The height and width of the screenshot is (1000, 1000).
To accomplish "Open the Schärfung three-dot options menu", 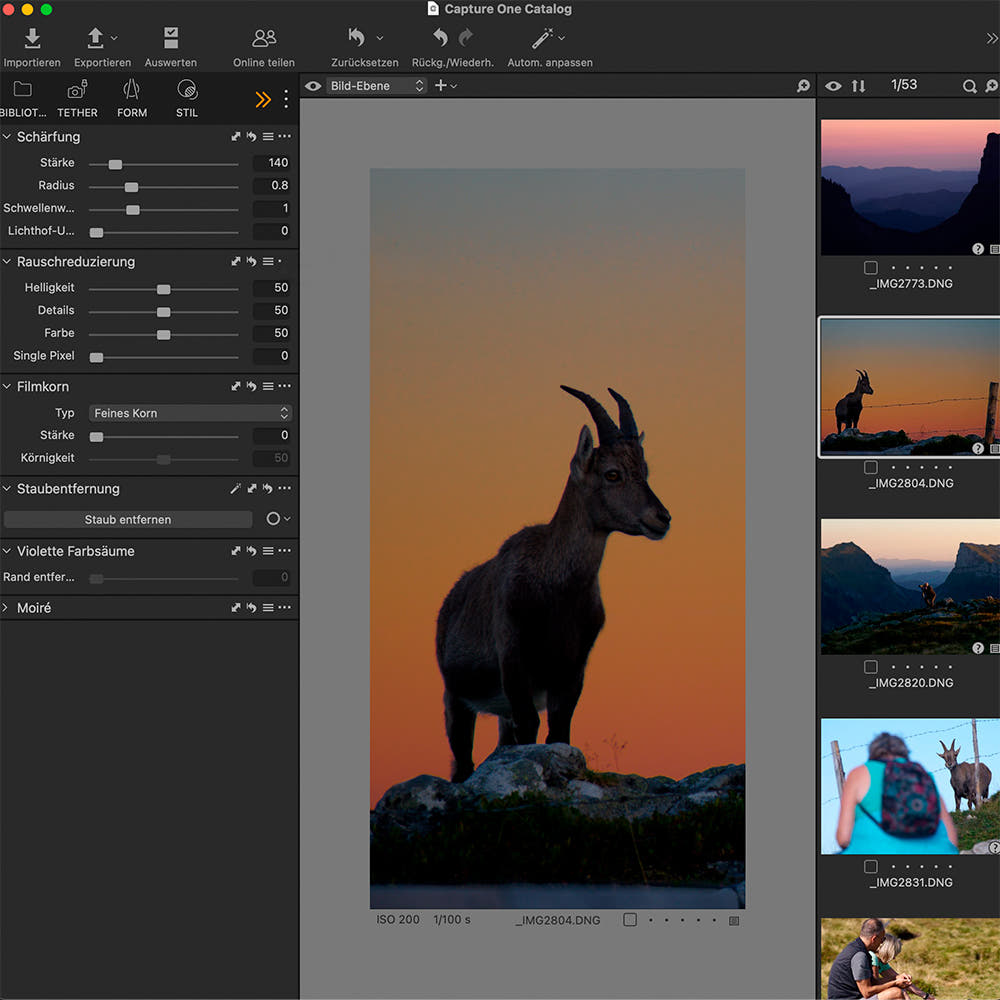I will (x=284, y=136).
